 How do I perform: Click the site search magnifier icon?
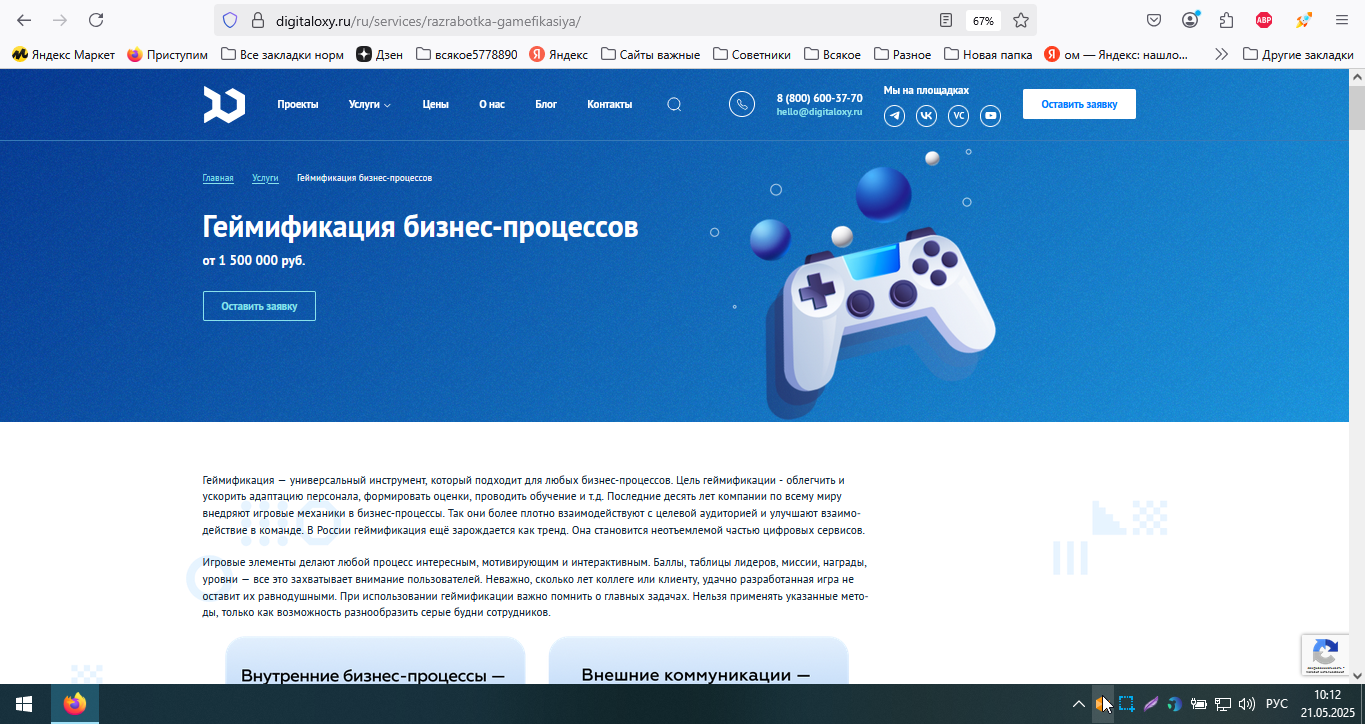(674, 104)
